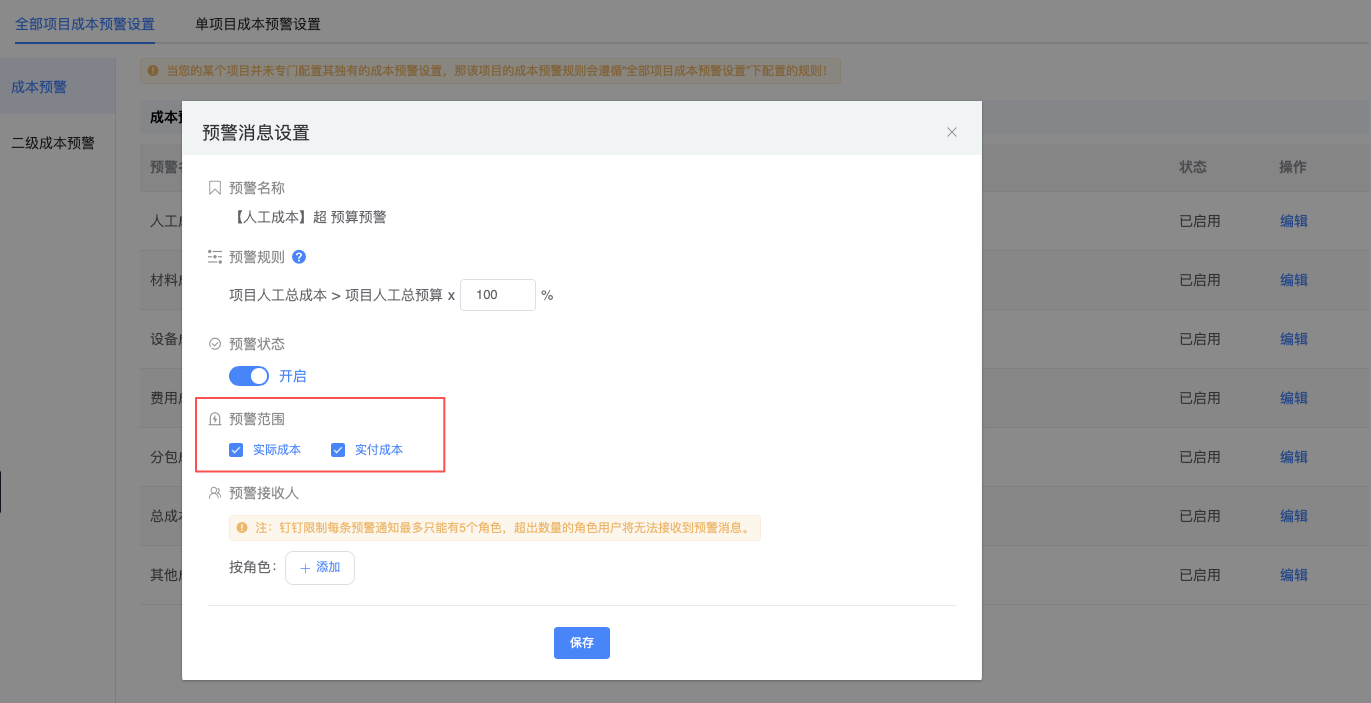Switch to 单项目成本预警设置 tab

(258, 24)
